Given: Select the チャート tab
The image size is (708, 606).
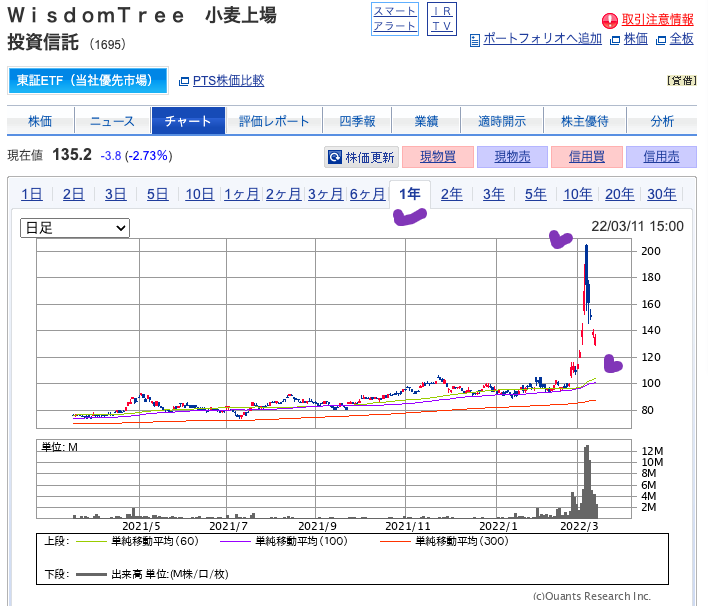Looking at the screenshot, I should point(188,121).
